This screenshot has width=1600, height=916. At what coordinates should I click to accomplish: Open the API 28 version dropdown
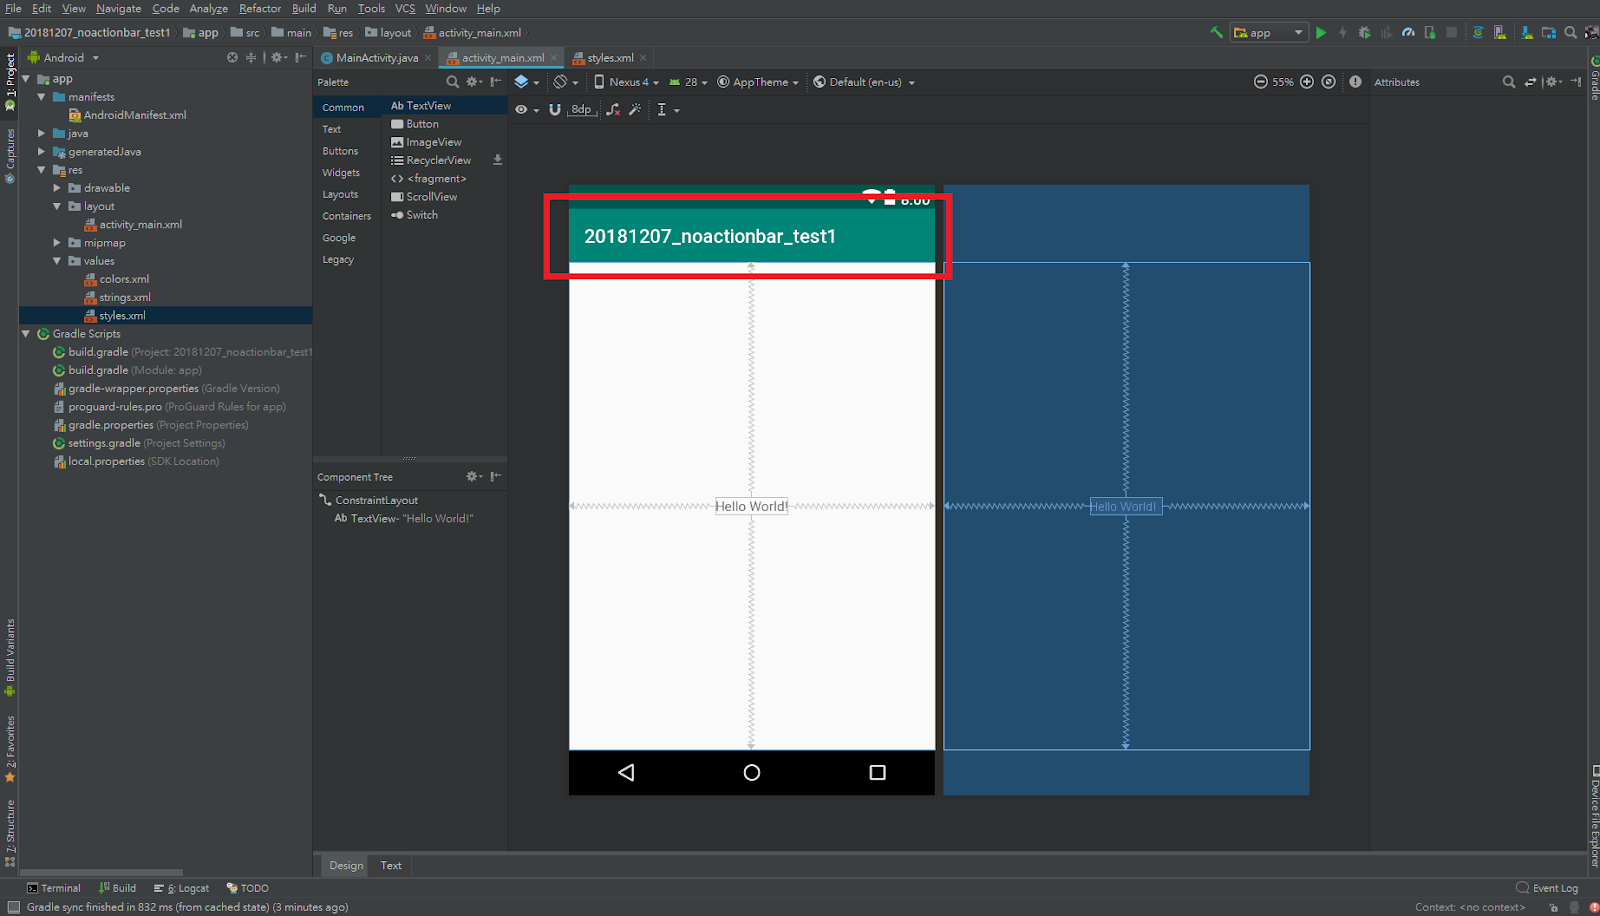(x=688, y=82)
